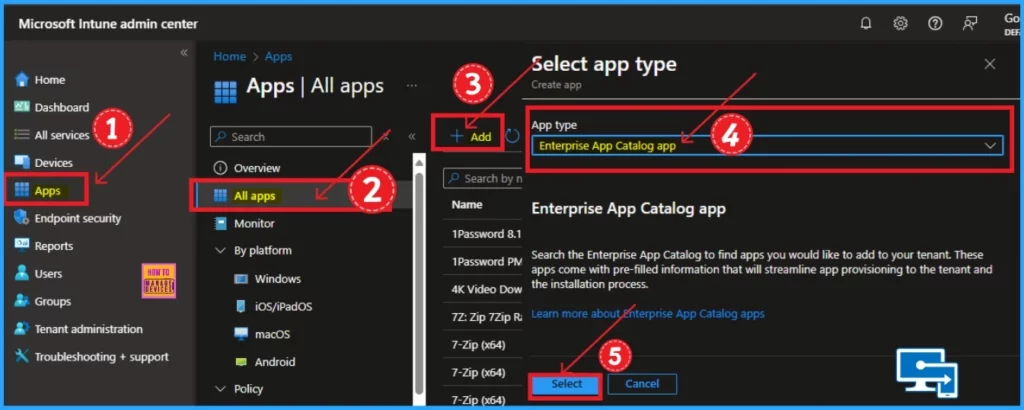
Task: Click the Overview info icon
Action: [x=221, y=168]
